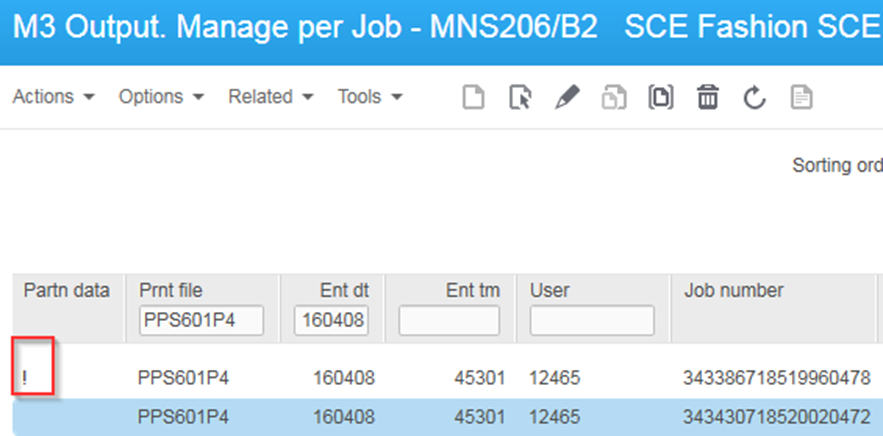Open the Tools menu
Screen dimensions: 883x436
[370, 97]
